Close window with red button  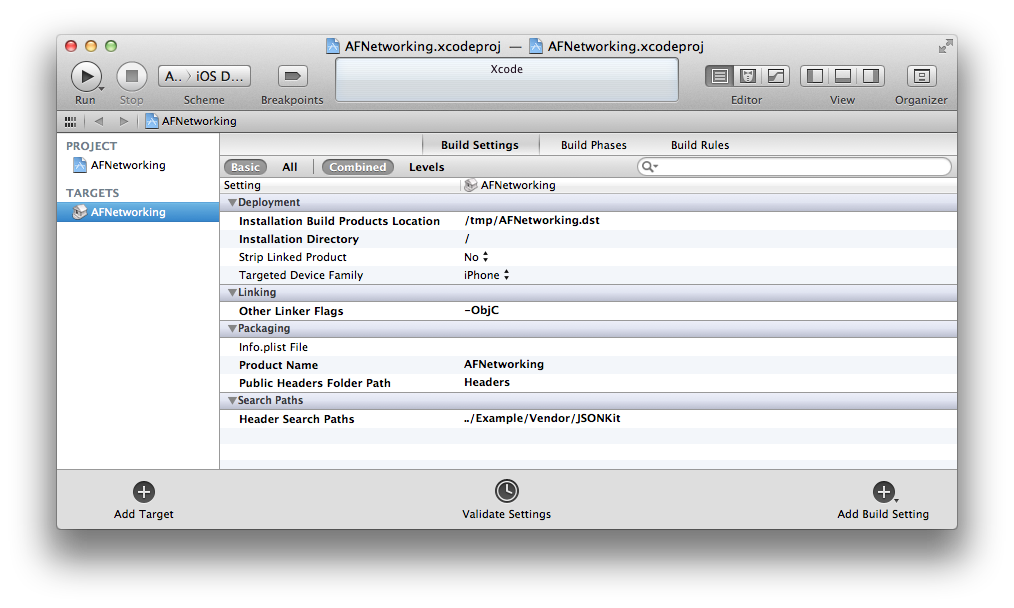[71, 46]
